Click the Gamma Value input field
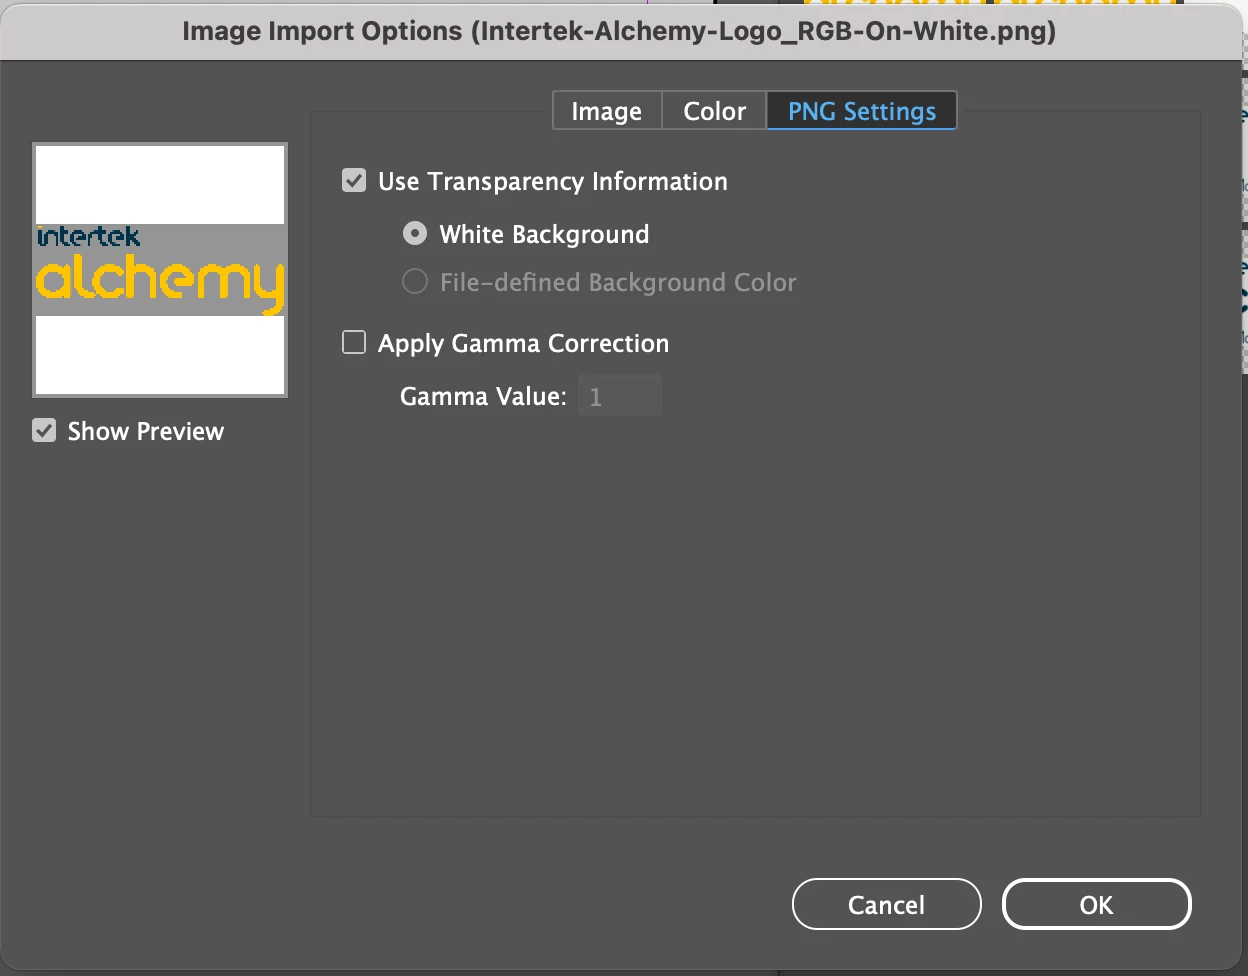Image resolution: width=1248 pixels, height=976 pixels. 620,396
